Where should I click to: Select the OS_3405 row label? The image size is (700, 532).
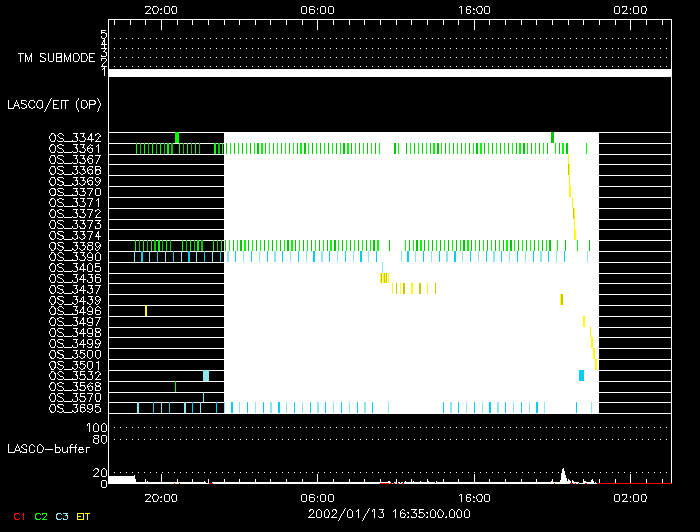pyautogui.click(x=75, y=268)
